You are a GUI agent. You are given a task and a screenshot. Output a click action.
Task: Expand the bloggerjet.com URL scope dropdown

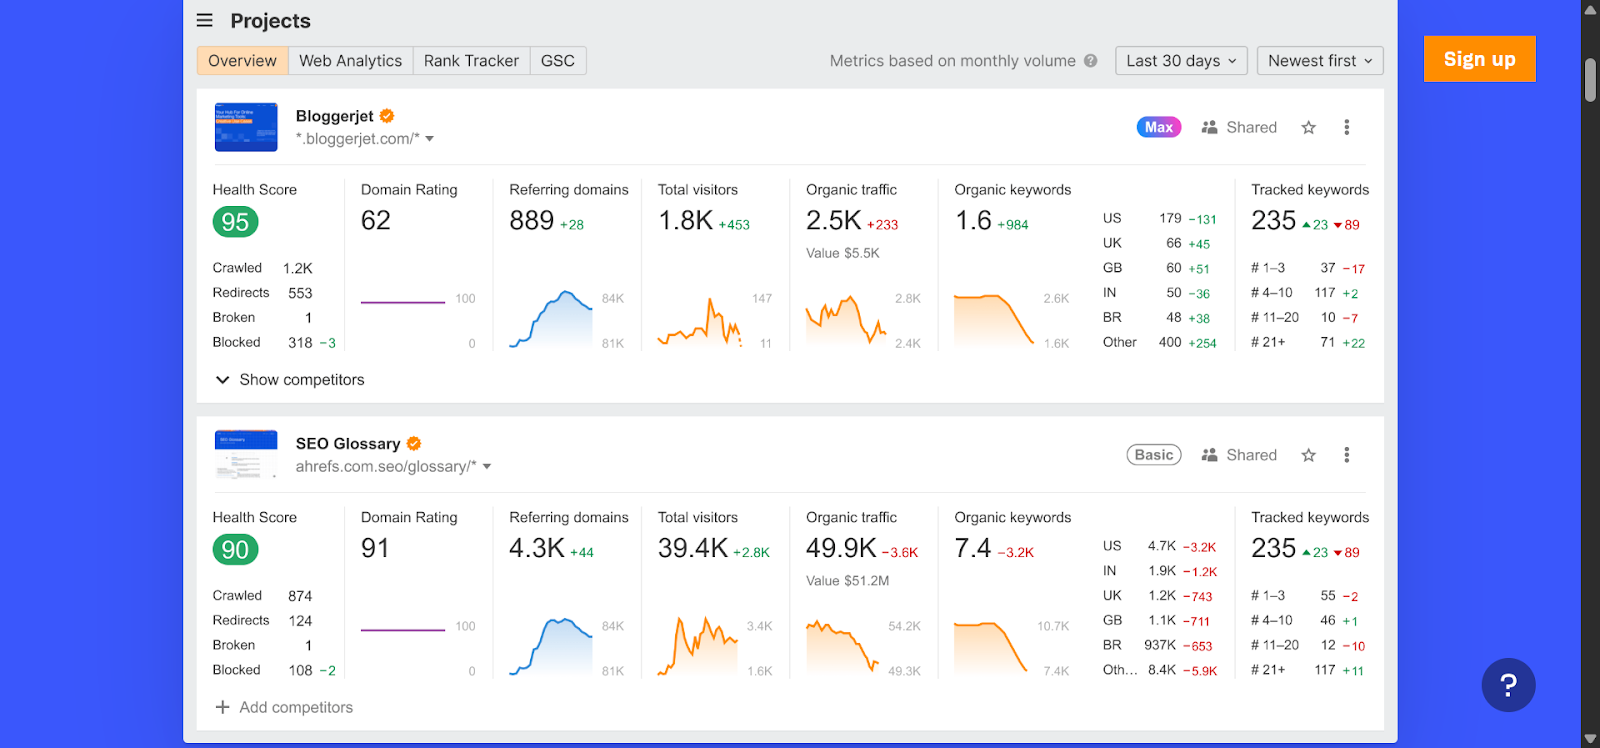tap(430, 139)
